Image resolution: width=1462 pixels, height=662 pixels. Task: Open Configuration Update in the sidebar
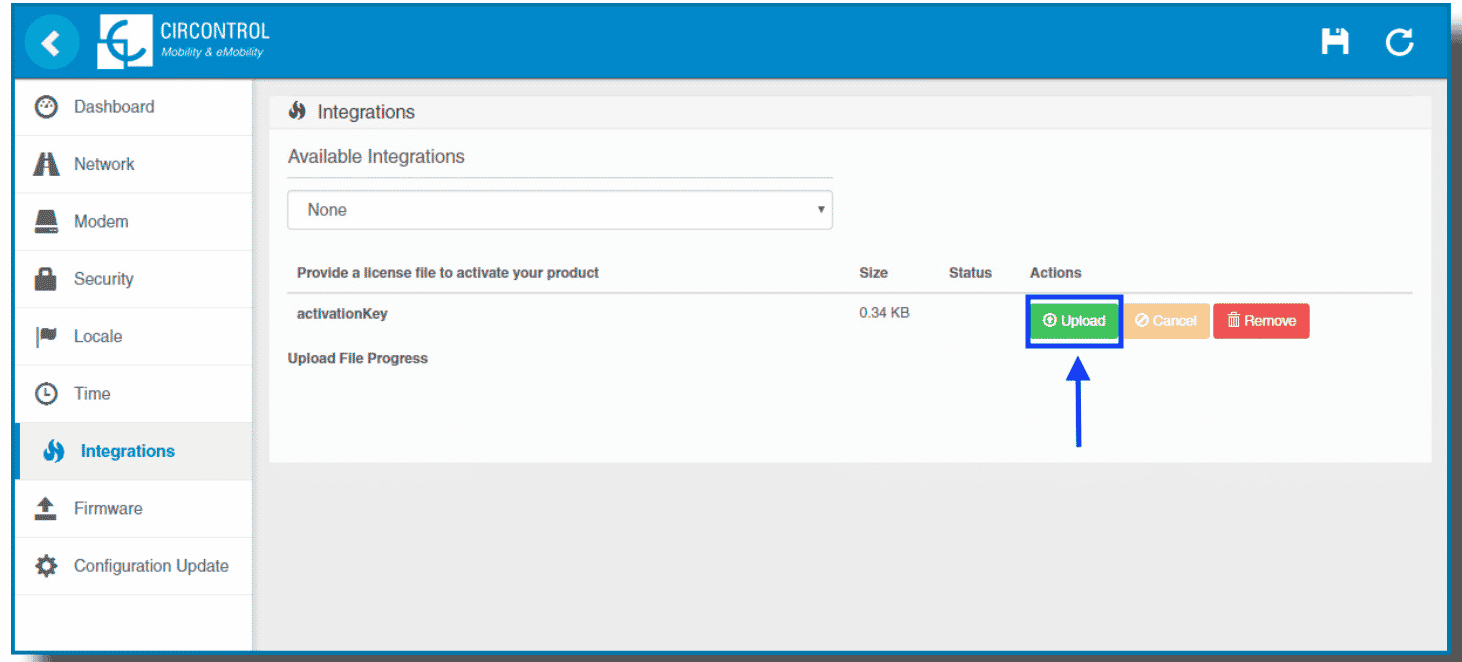pos(134,566)
